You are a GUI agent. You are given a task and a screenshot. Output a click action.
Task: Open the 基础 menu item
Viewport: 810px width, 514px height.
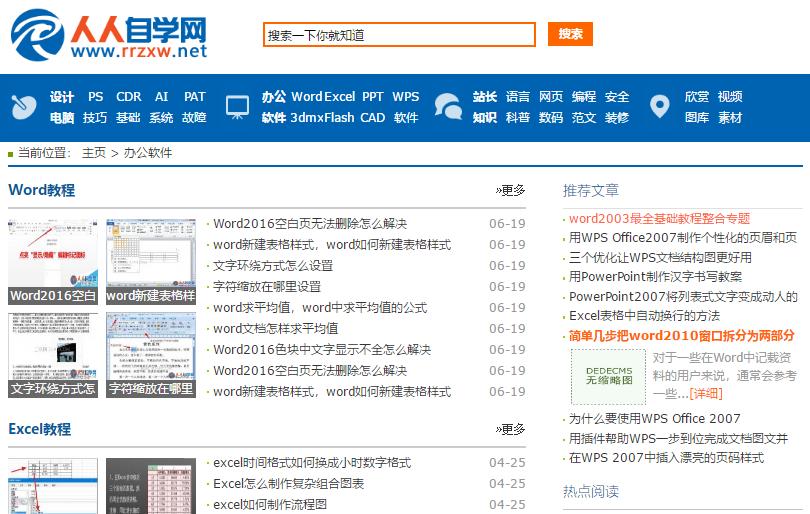pyautogui.click(x=128, y=118)
